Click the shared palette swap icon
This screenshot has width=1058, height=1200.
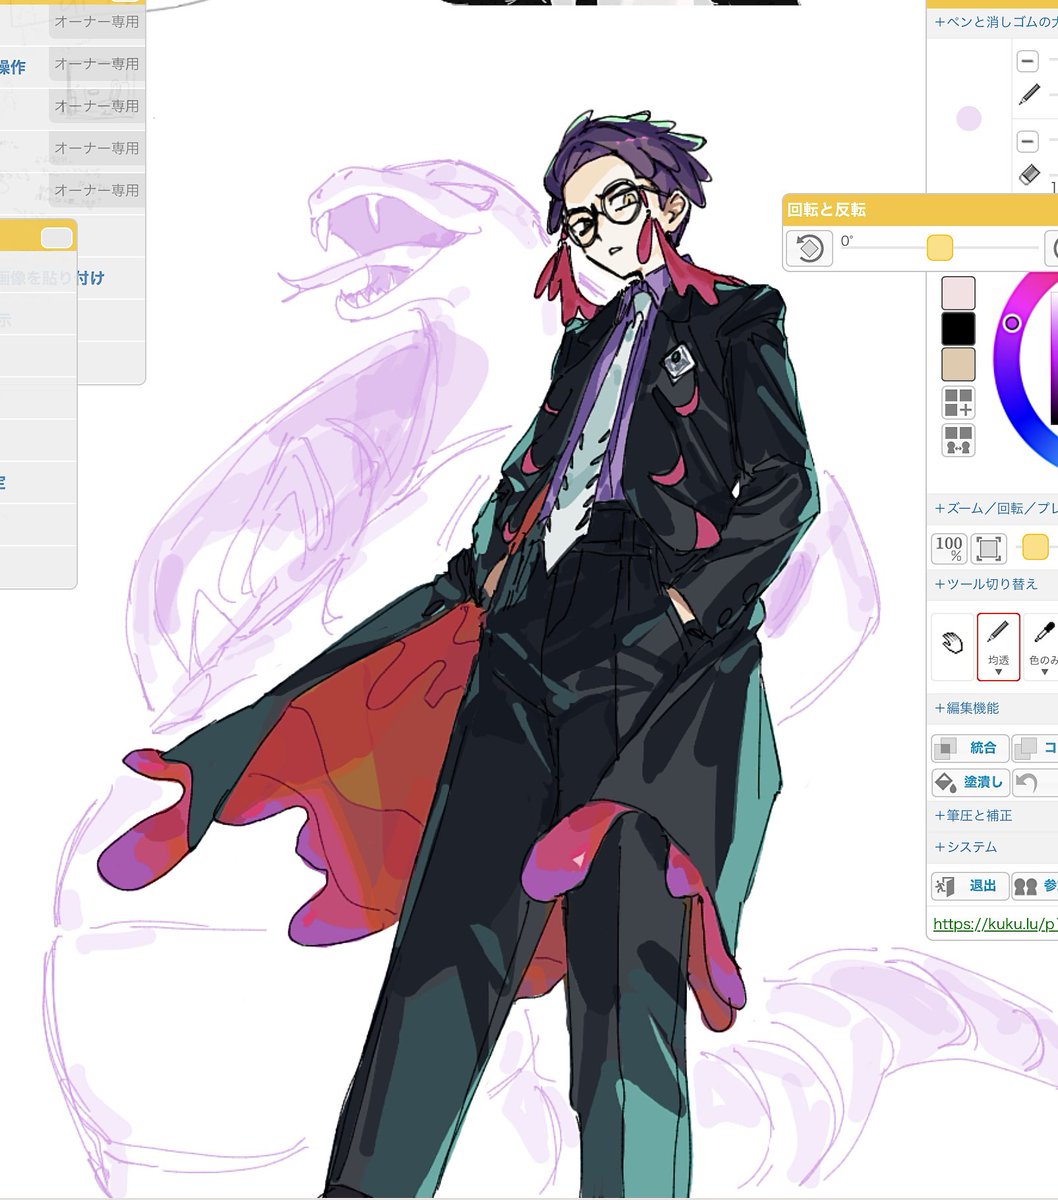click(x=958, y=439)
